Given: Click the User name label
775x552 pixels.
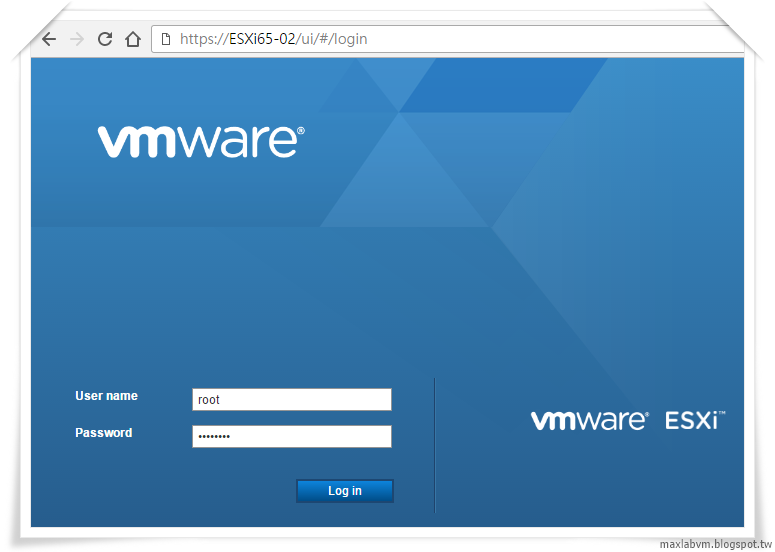Looking at the screenshot, I should pyautogui.click(x=106, y=396).
